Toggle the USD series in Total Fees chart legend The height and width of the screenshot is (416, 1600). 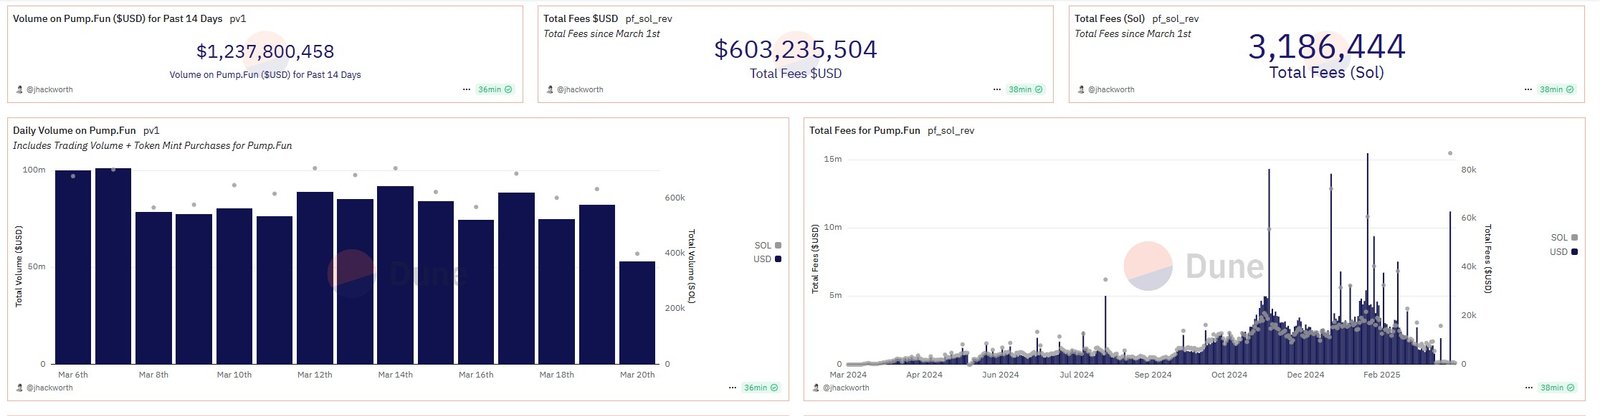(1563, 252)
